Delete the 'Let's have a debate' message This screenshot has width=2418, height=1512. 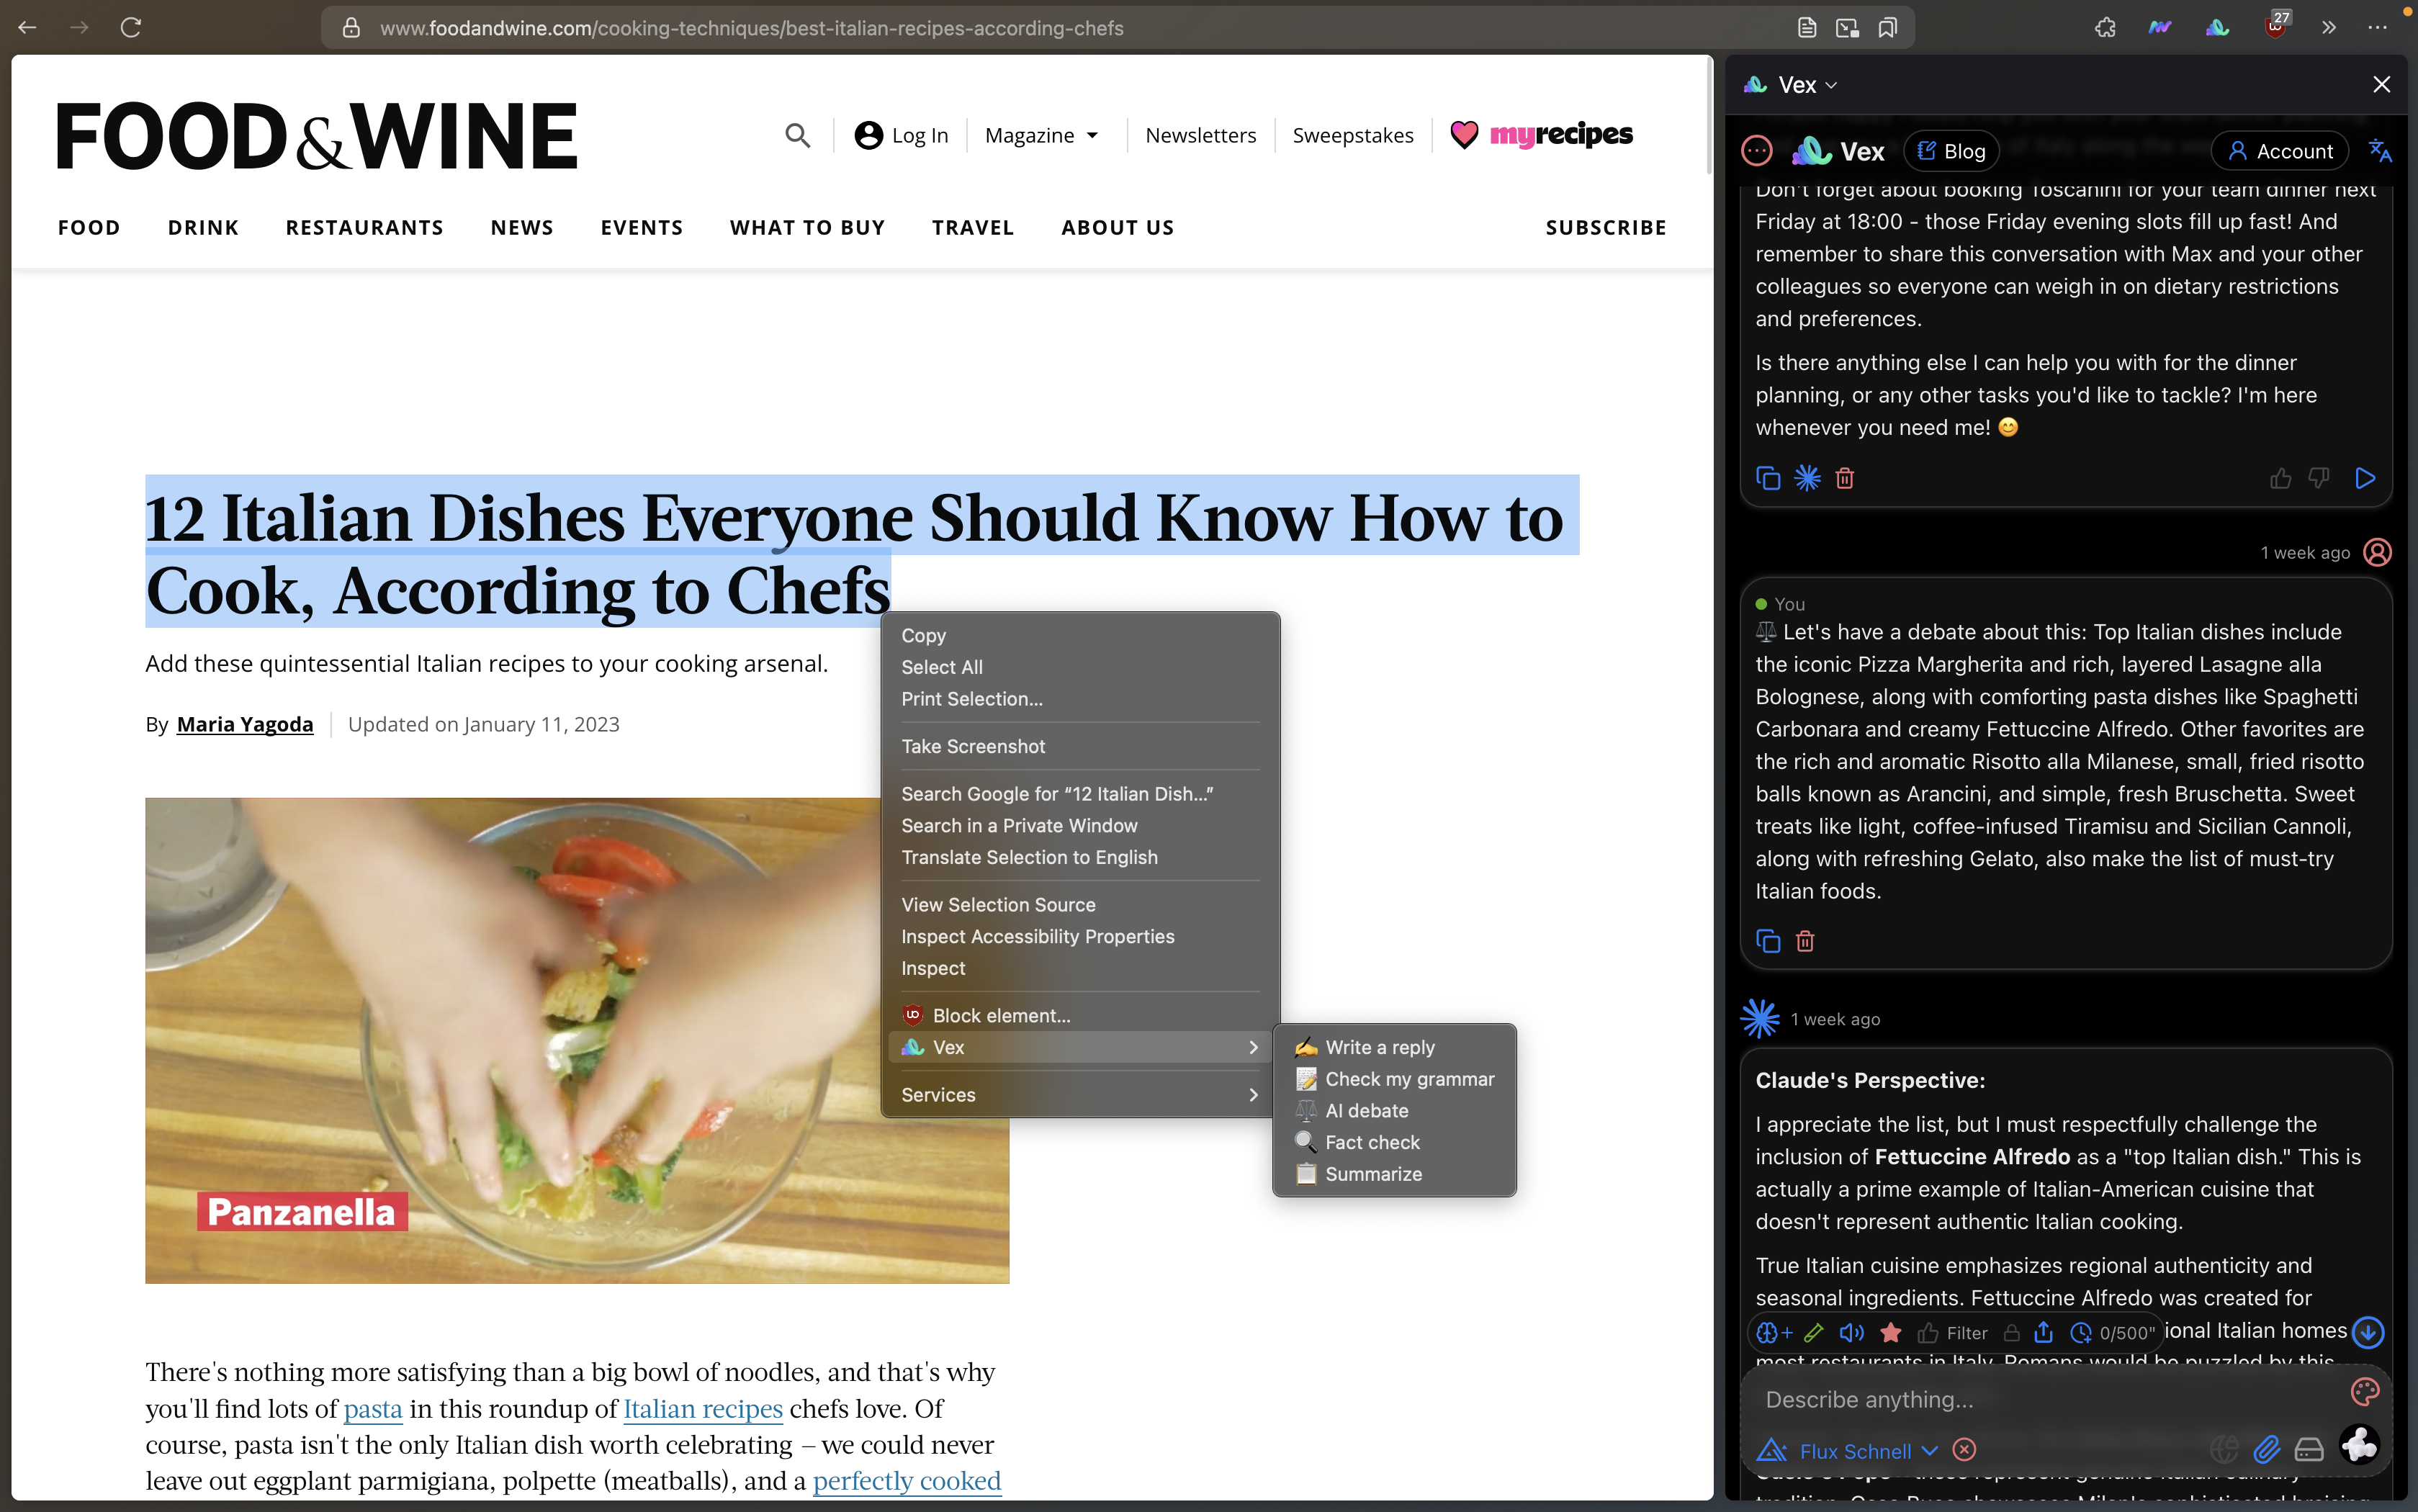click(x=1805, y=941)
